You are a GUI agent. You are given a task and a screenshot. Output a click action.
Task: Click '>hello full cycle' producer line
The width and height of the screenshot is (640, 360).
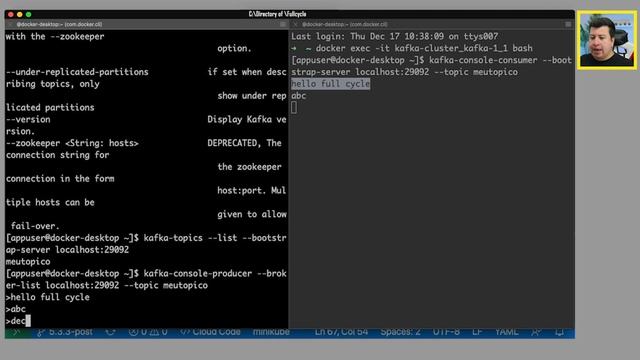[x=48, y=297]
